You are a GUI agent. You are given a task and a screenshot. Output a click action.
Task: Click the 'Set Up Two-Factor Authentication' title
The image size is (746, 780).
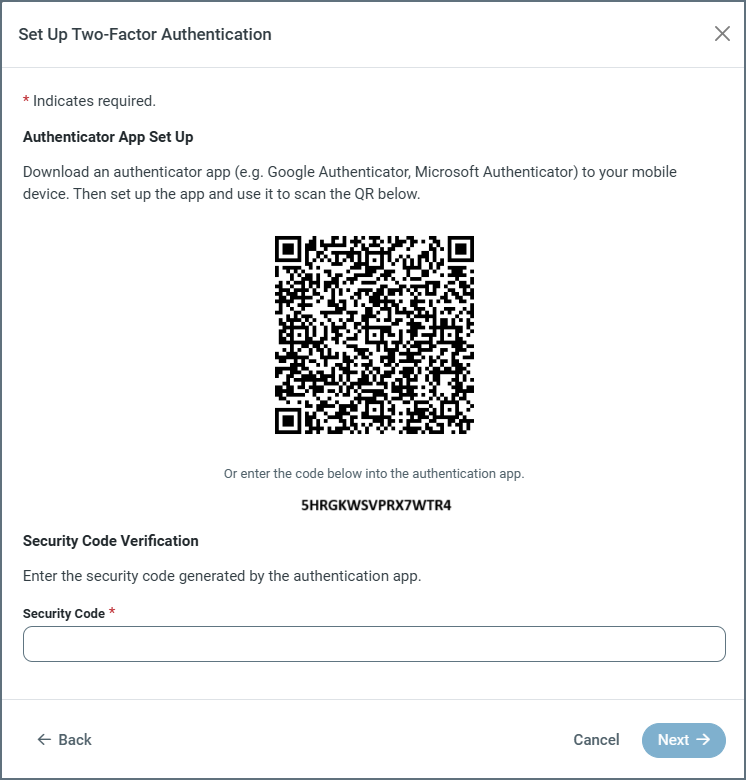point(145,34)
